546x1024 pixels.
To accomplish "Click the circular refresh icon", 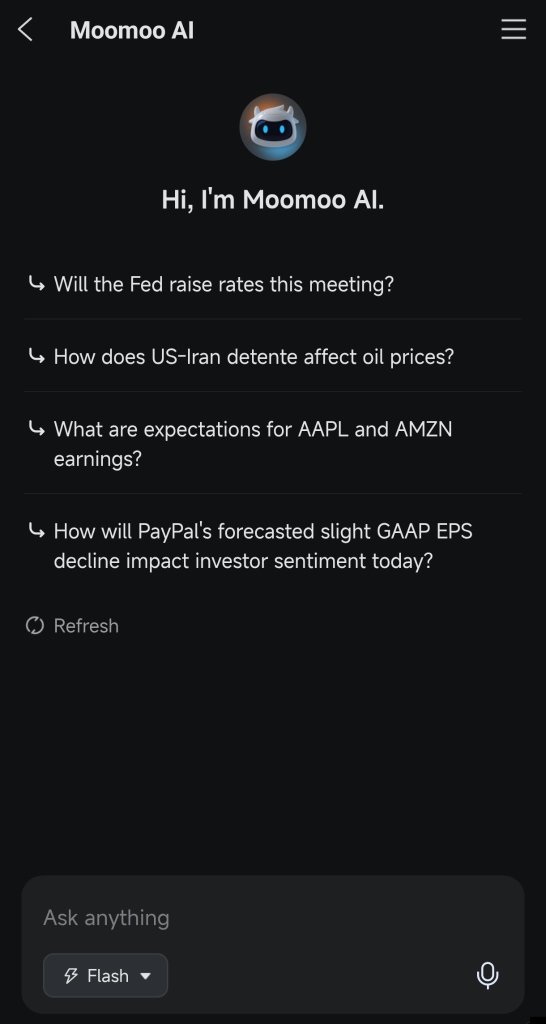I will [35, 626].
